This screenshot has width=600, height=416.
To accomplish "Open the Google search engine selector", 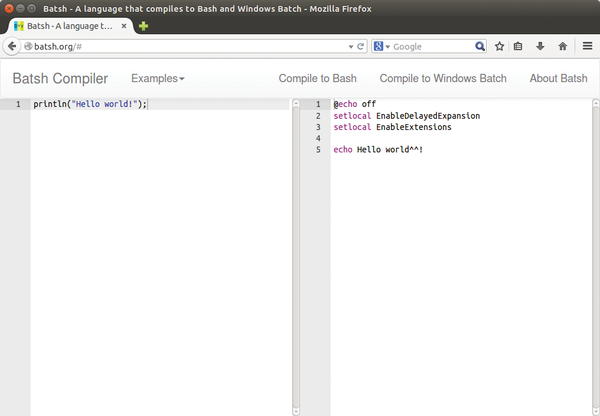I will click(381, 46).
